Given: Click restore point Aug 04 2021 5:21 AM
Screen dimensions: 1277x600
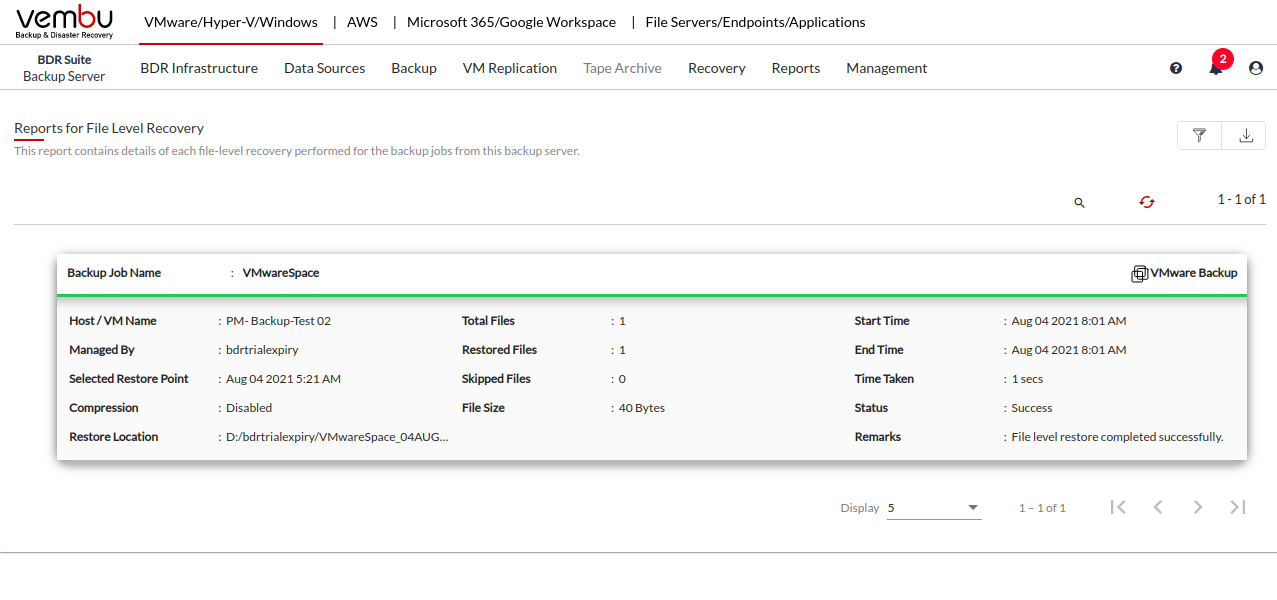Looking at the screenshot, I should (283, 379).
